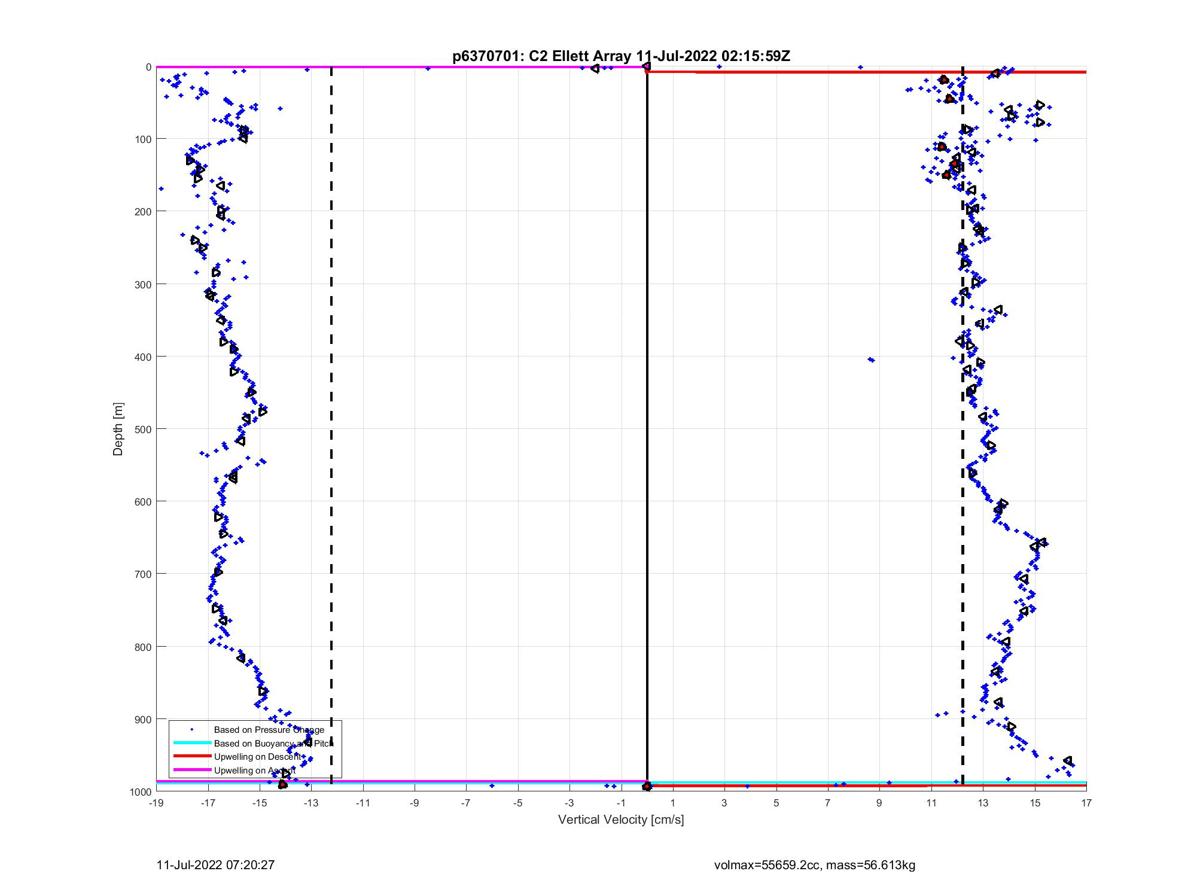Click x-axis tick label '15'
1200x889 pixels.
(1035, 803)
